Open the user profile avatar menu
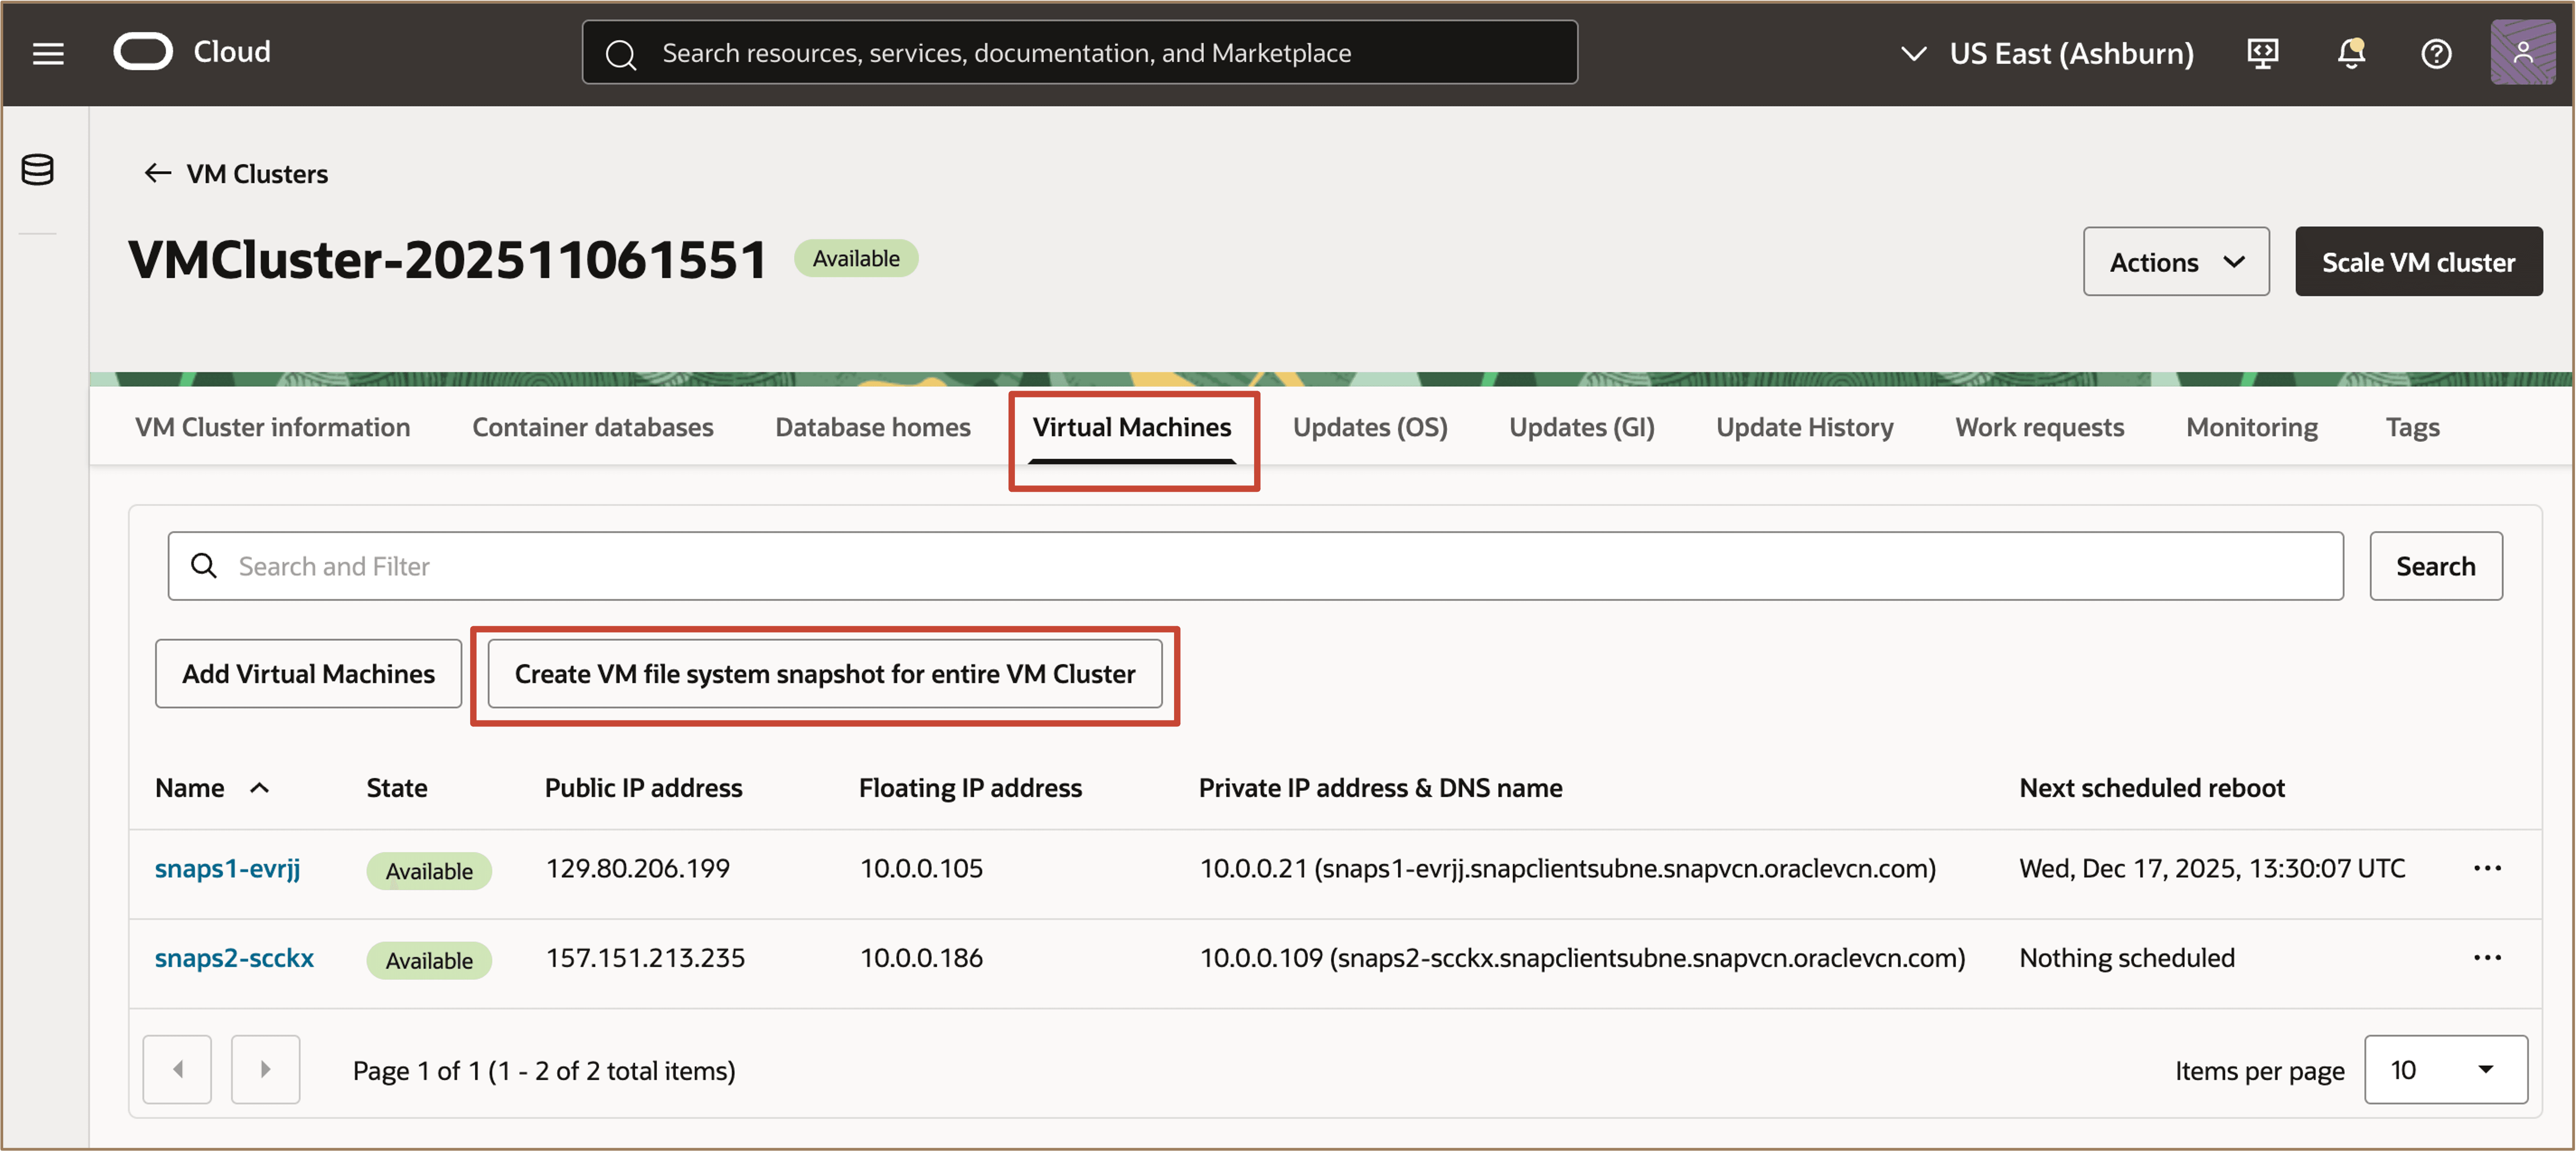The width and height of the screenshot is (2576, 1151). (2523, 53)
